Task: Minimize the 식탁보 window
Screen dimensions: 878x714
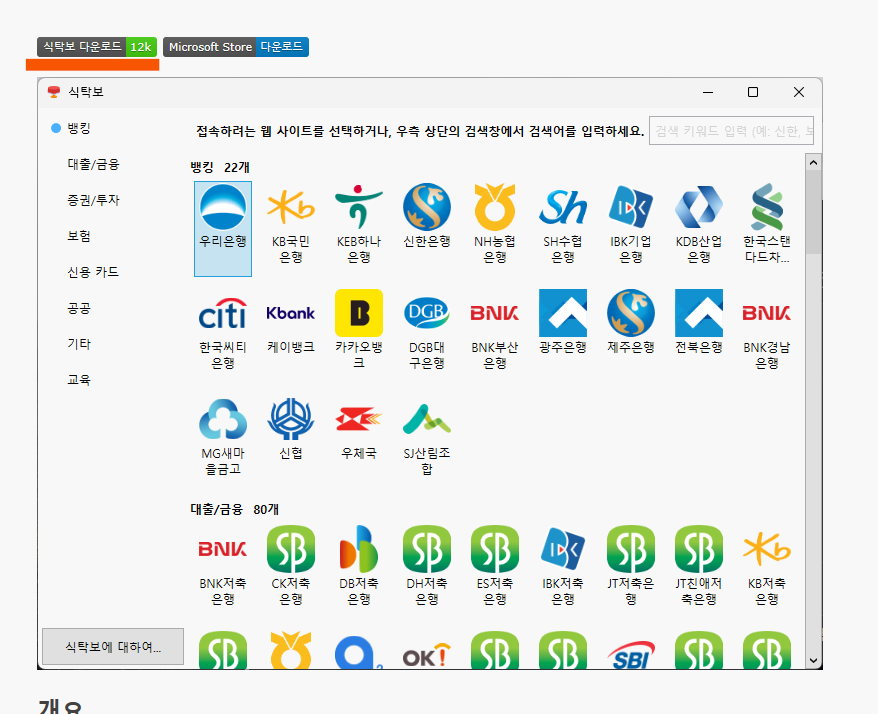Action: pos(708,92)
